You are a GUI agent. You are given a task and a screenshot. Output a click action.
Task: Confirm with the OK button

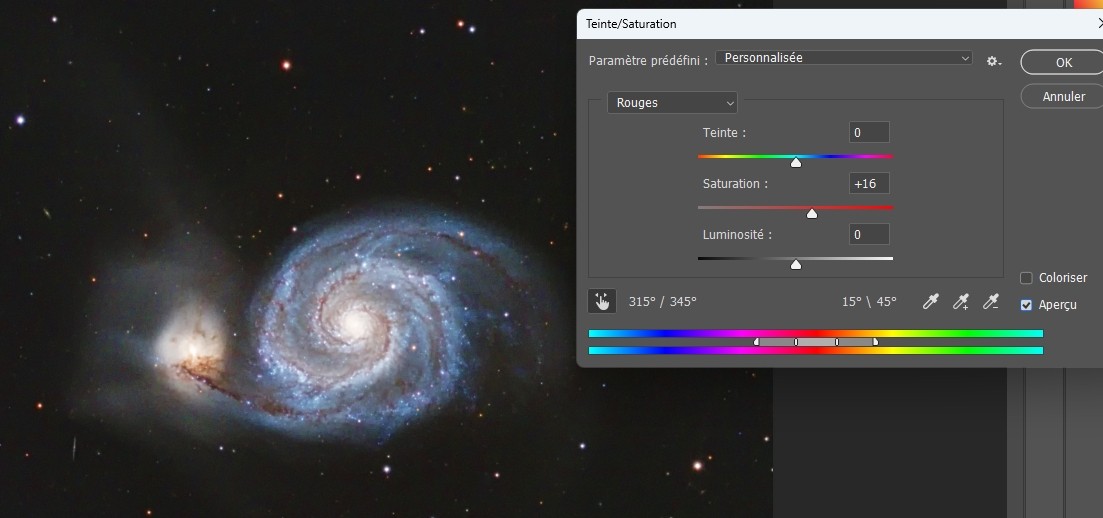1063,62
